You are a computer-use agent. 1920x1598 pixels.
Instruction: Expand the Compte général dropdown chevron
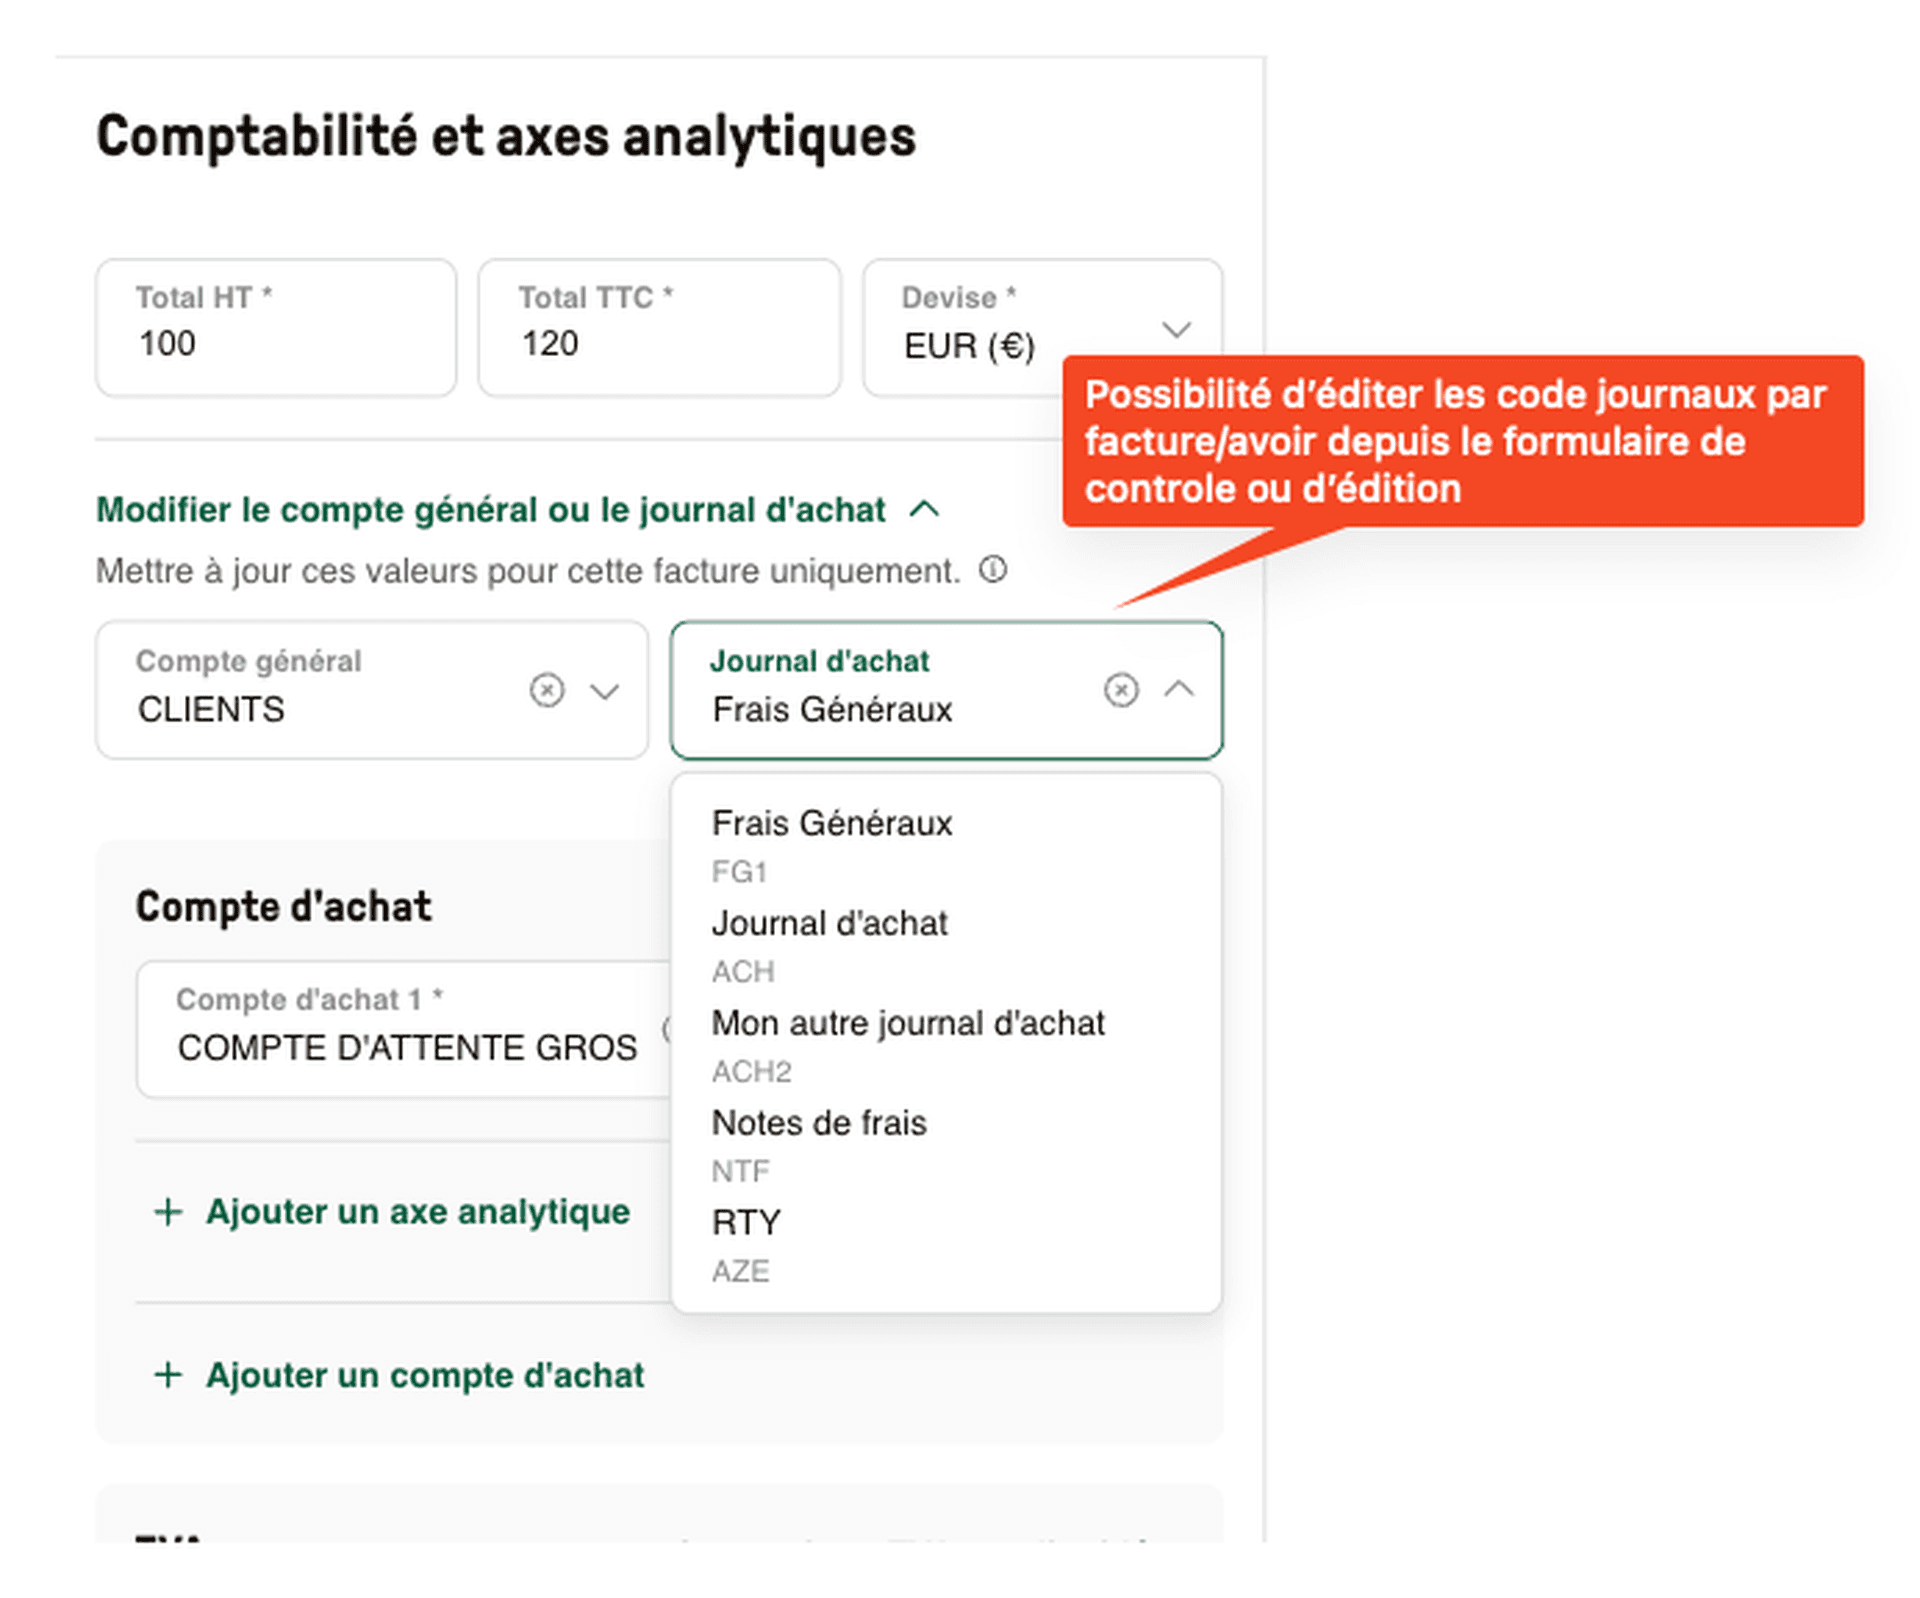pyautogui.click(x=605, y=691)
